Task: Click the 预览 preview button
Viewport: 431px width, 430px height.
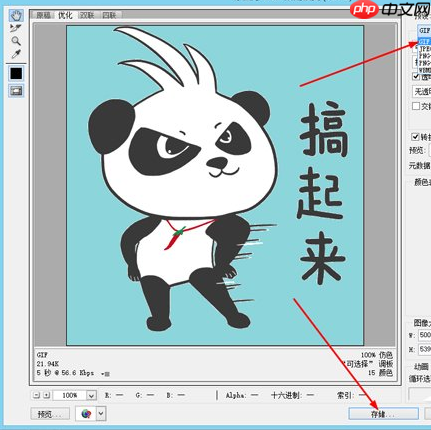Action: (x=50, y=414)
